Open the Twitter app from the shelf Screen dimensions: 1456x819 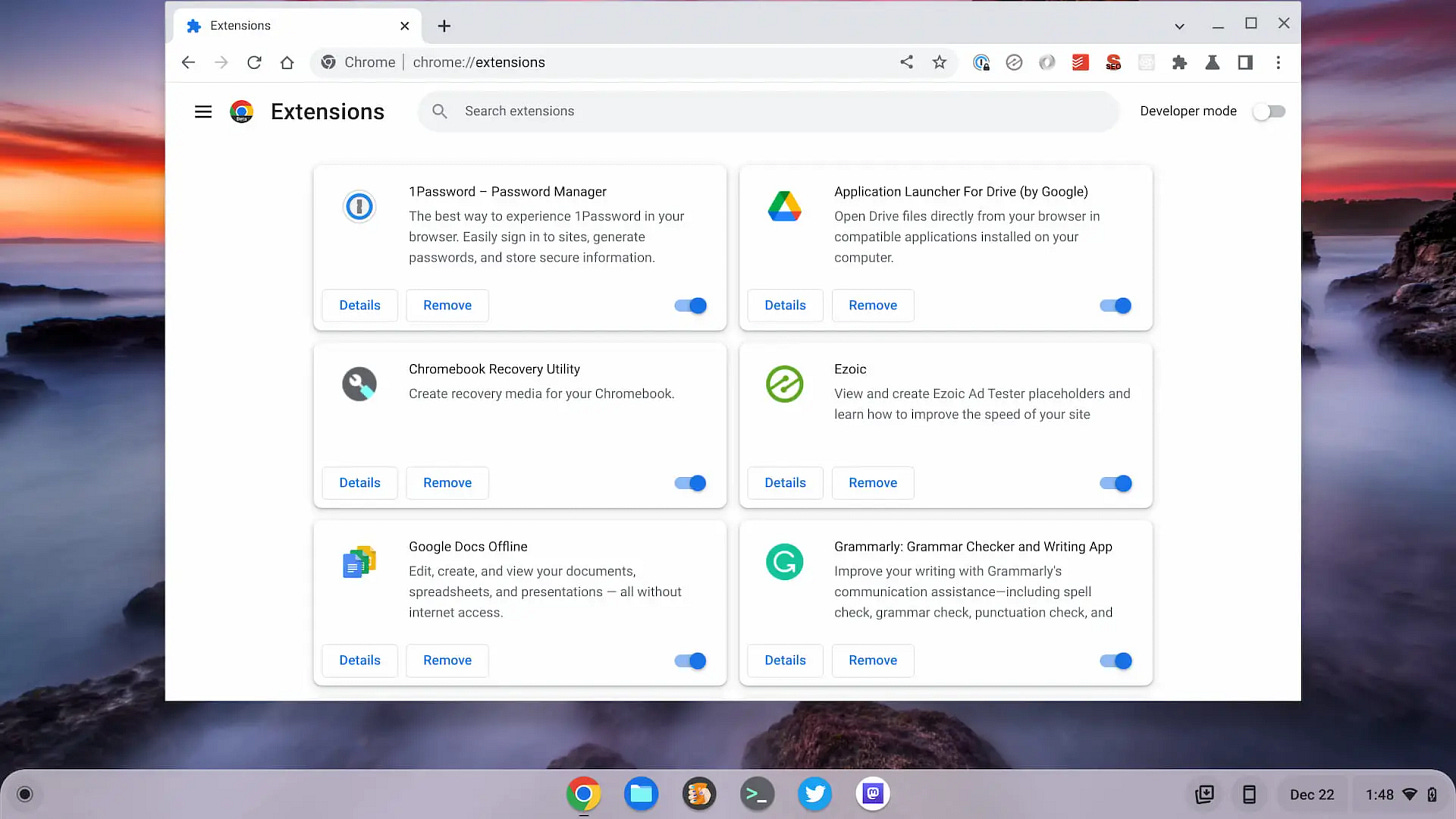(815, 794)
